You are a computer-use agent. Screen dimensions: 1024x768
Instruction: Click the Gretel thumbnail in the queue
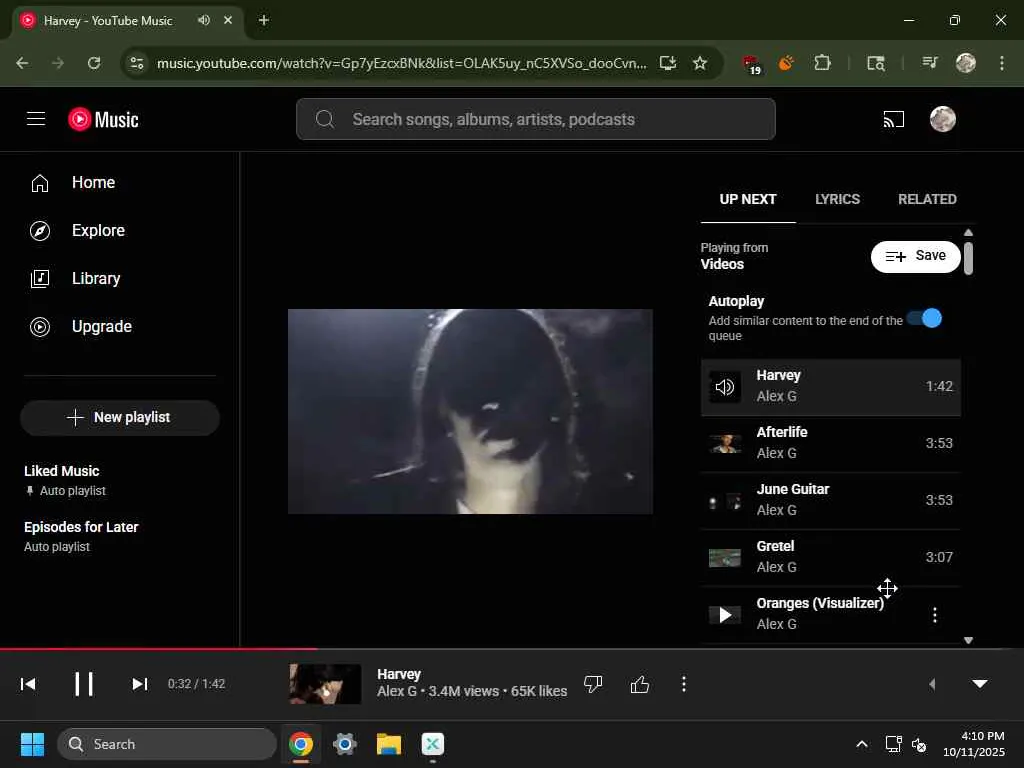pos(725,558)
